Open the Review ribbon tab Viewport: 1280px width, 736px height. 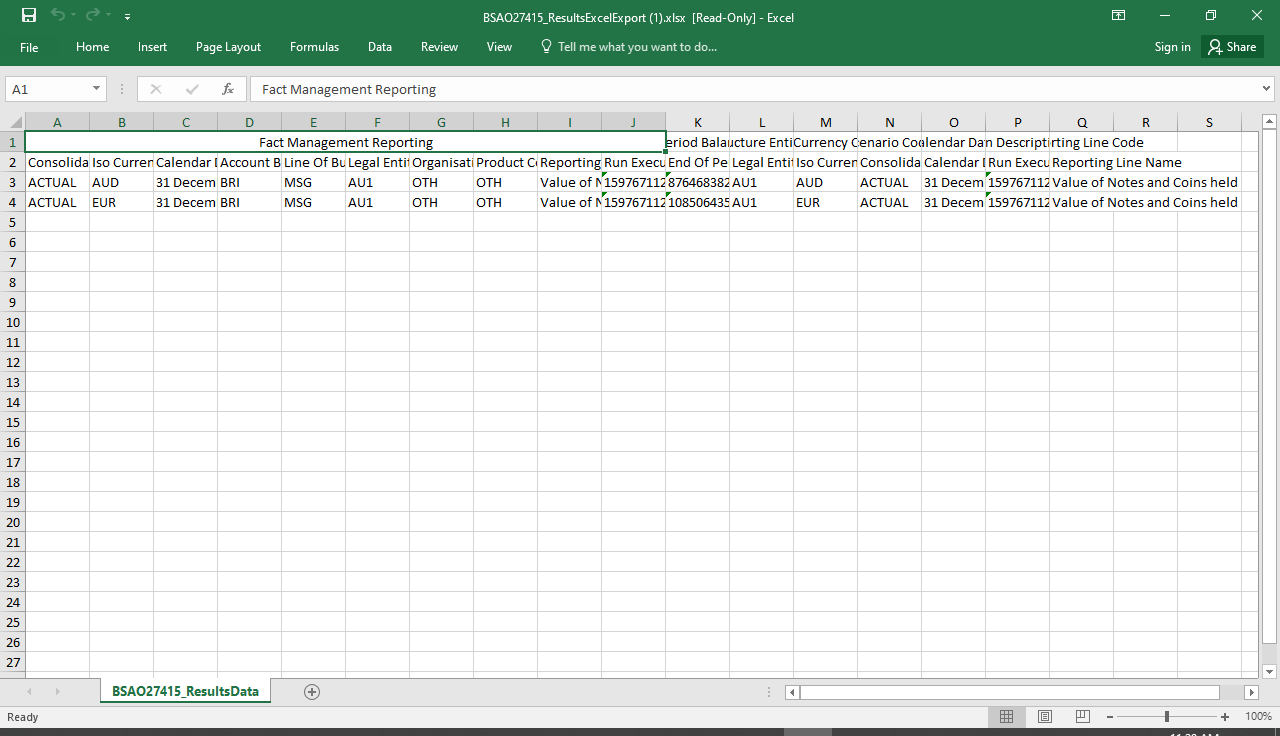tap(439, 46)
